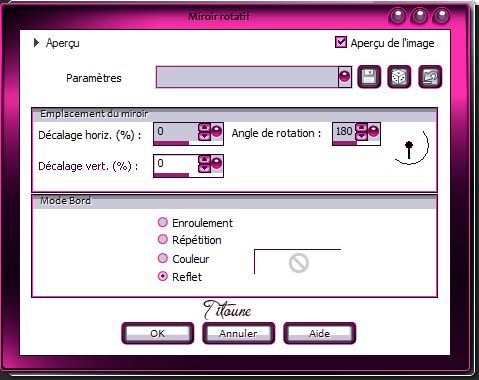479x380 pixels.
Task: Click the Décalage horiz. slider bar under the value
Action: click(188, 143)
